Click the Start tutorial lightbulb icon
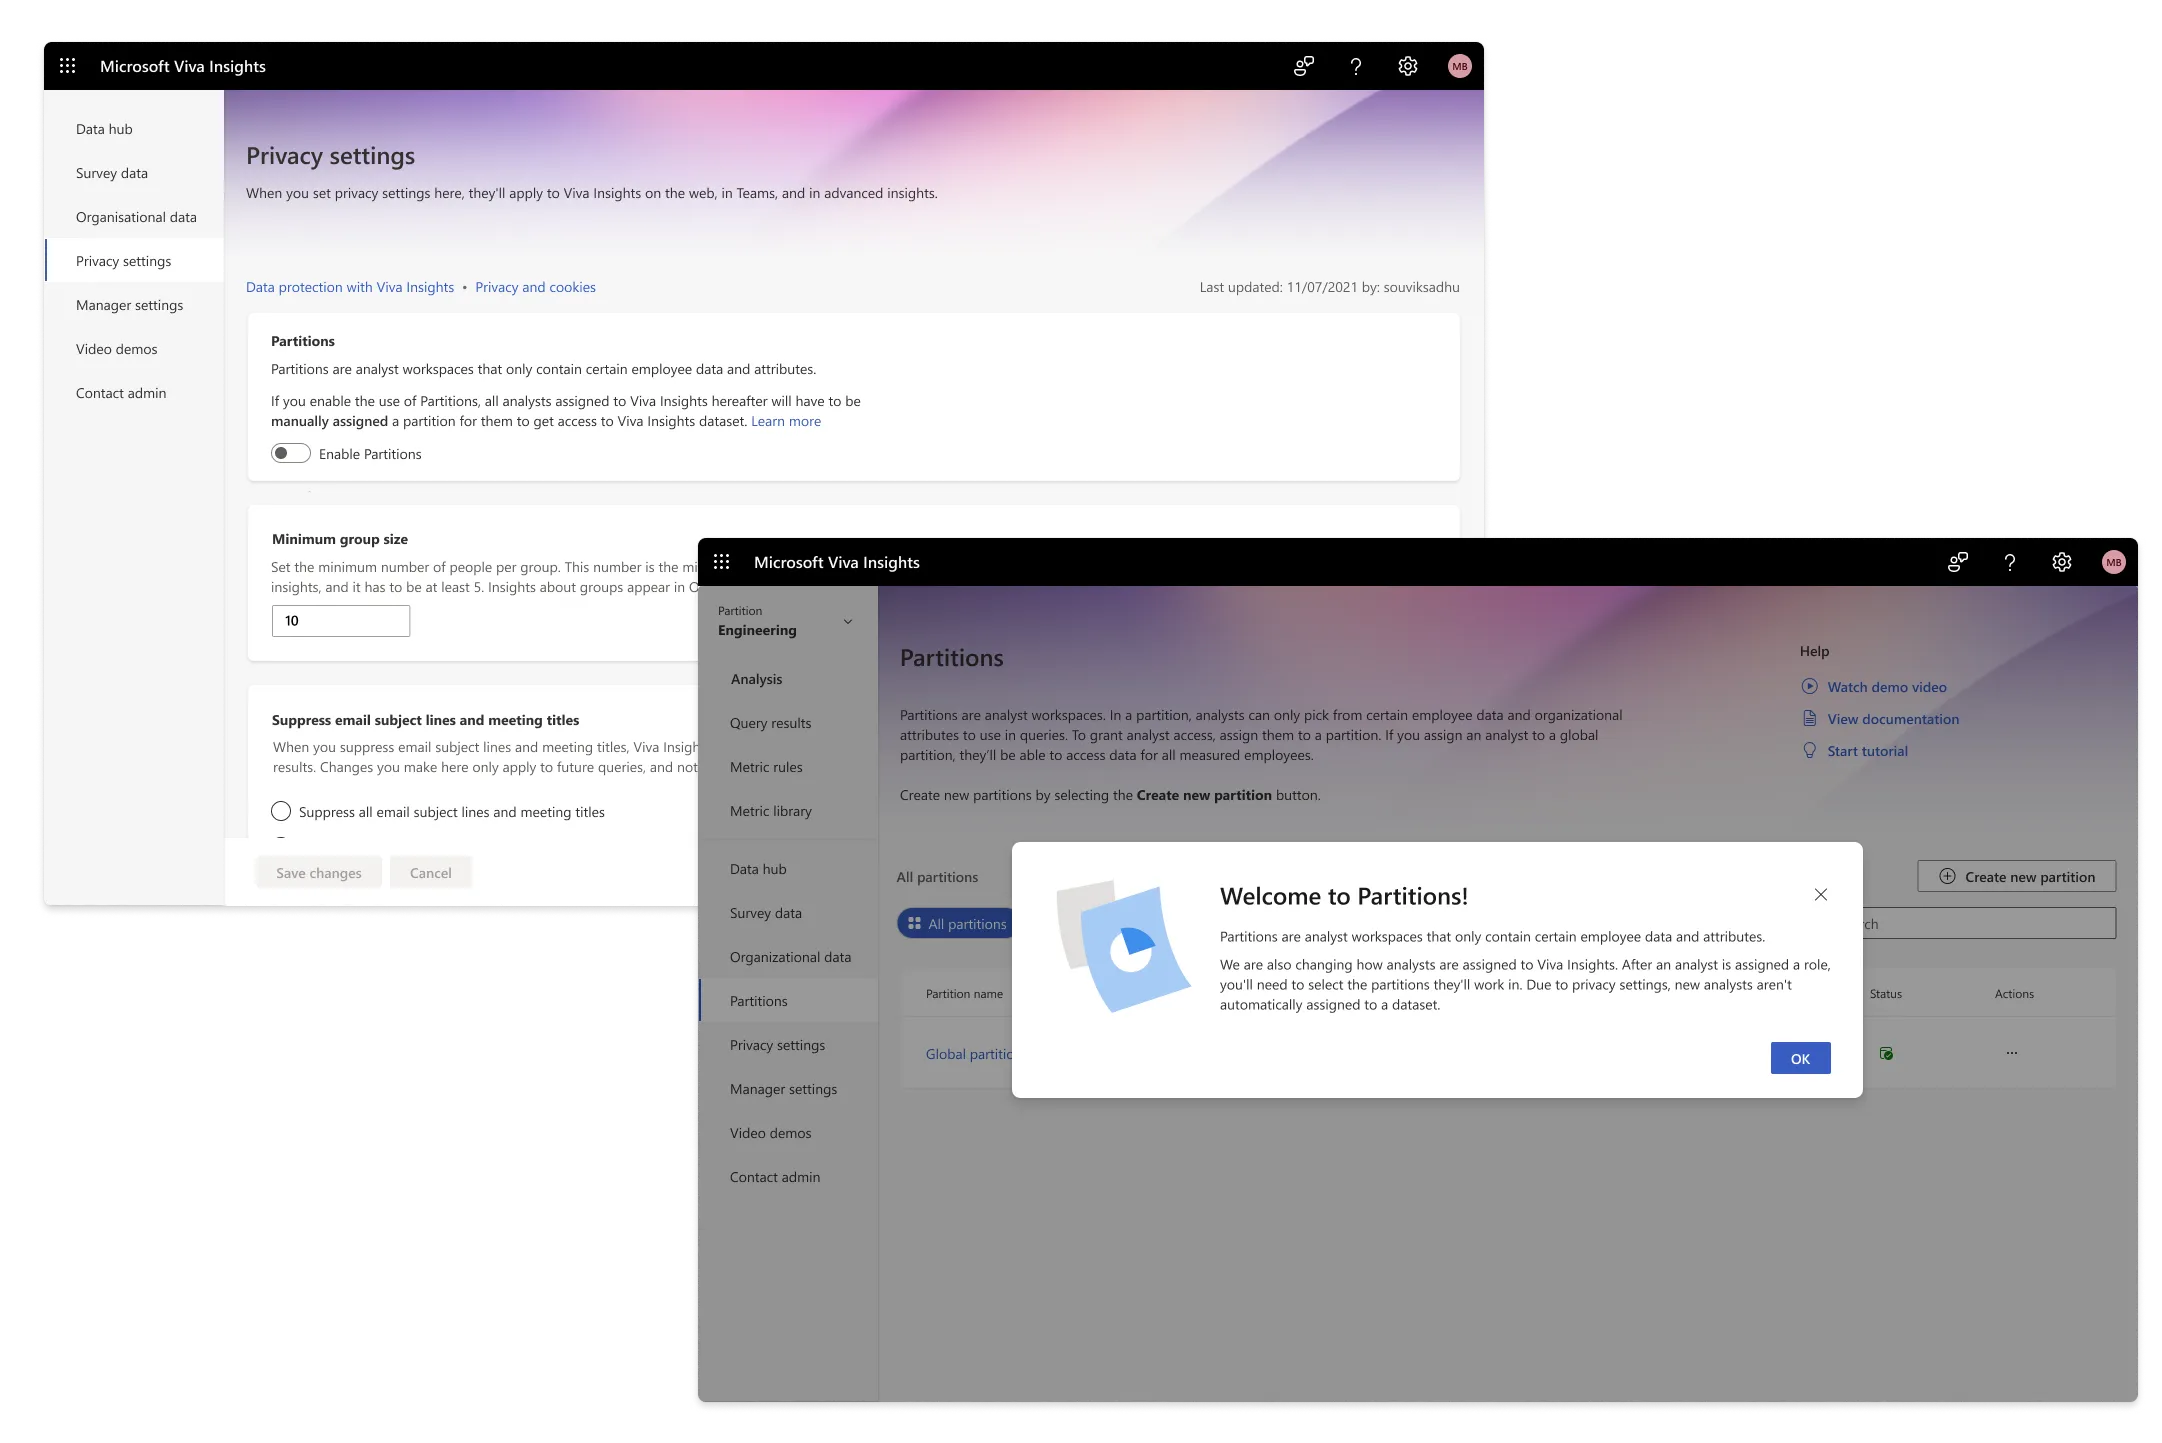This screenshot has height=1443, width=2162. point(1810,750)
